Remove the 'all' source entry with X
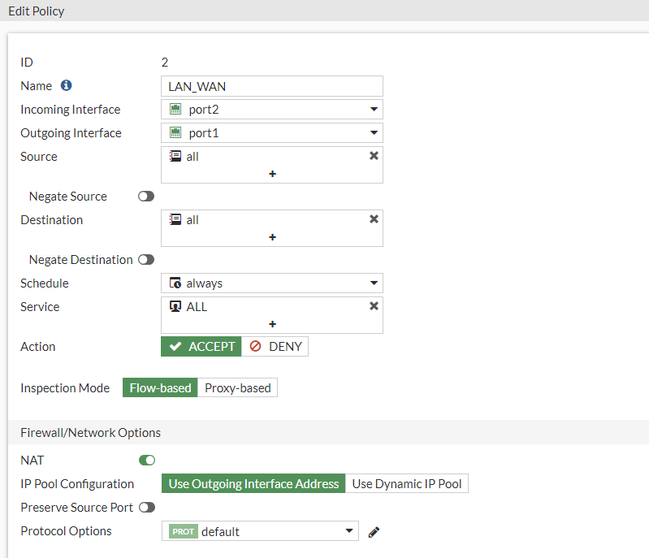The image size is (649, 558). click(x=374, y=156)
